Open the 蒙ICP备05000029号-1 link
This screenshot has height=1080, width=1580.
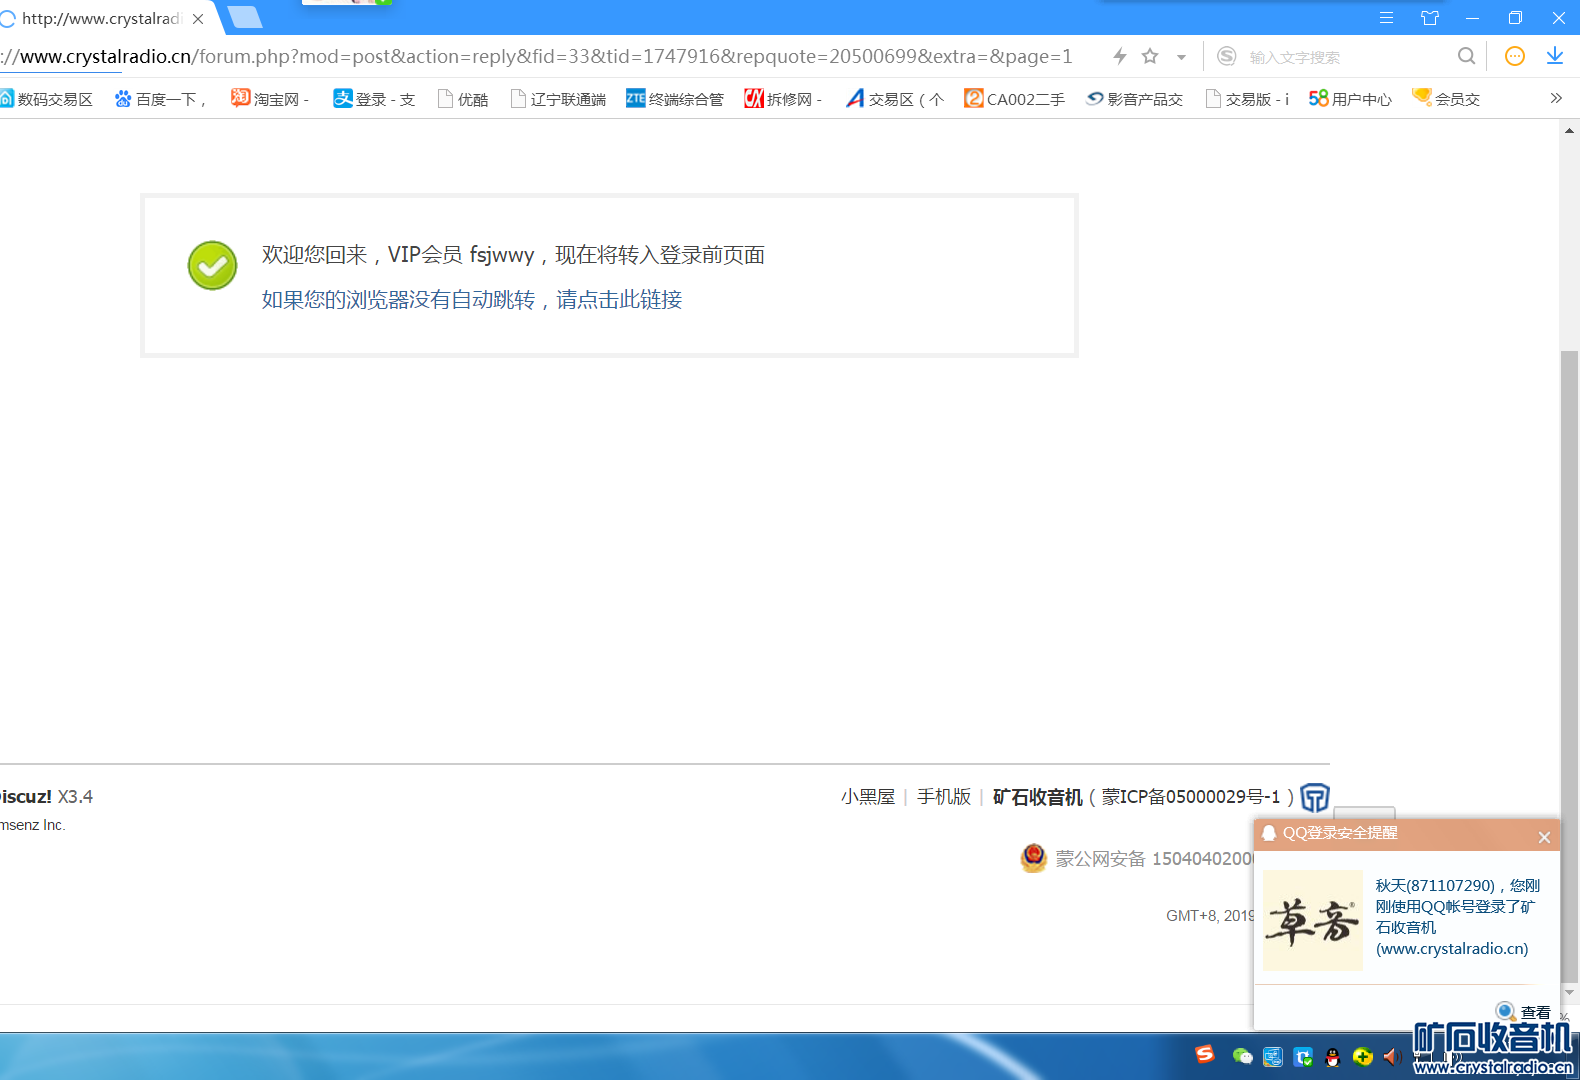[x=1191, y=797]
